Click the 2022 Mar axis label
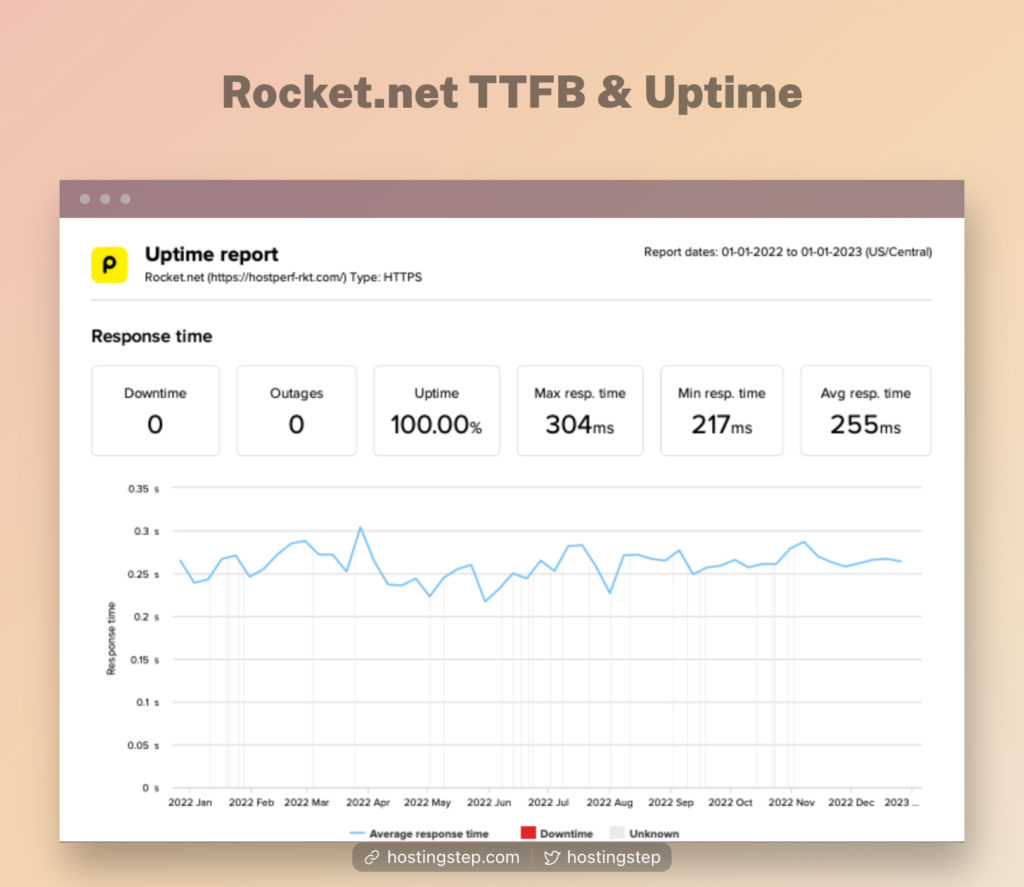This screenshot has width=1024, height=887. (x=306, y=802)
